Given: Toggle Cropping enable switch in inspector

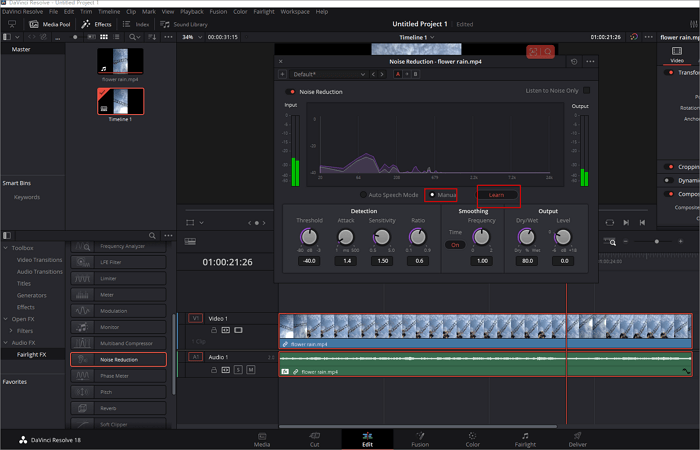Looking at the screenshot, I should tap(669, 167).
